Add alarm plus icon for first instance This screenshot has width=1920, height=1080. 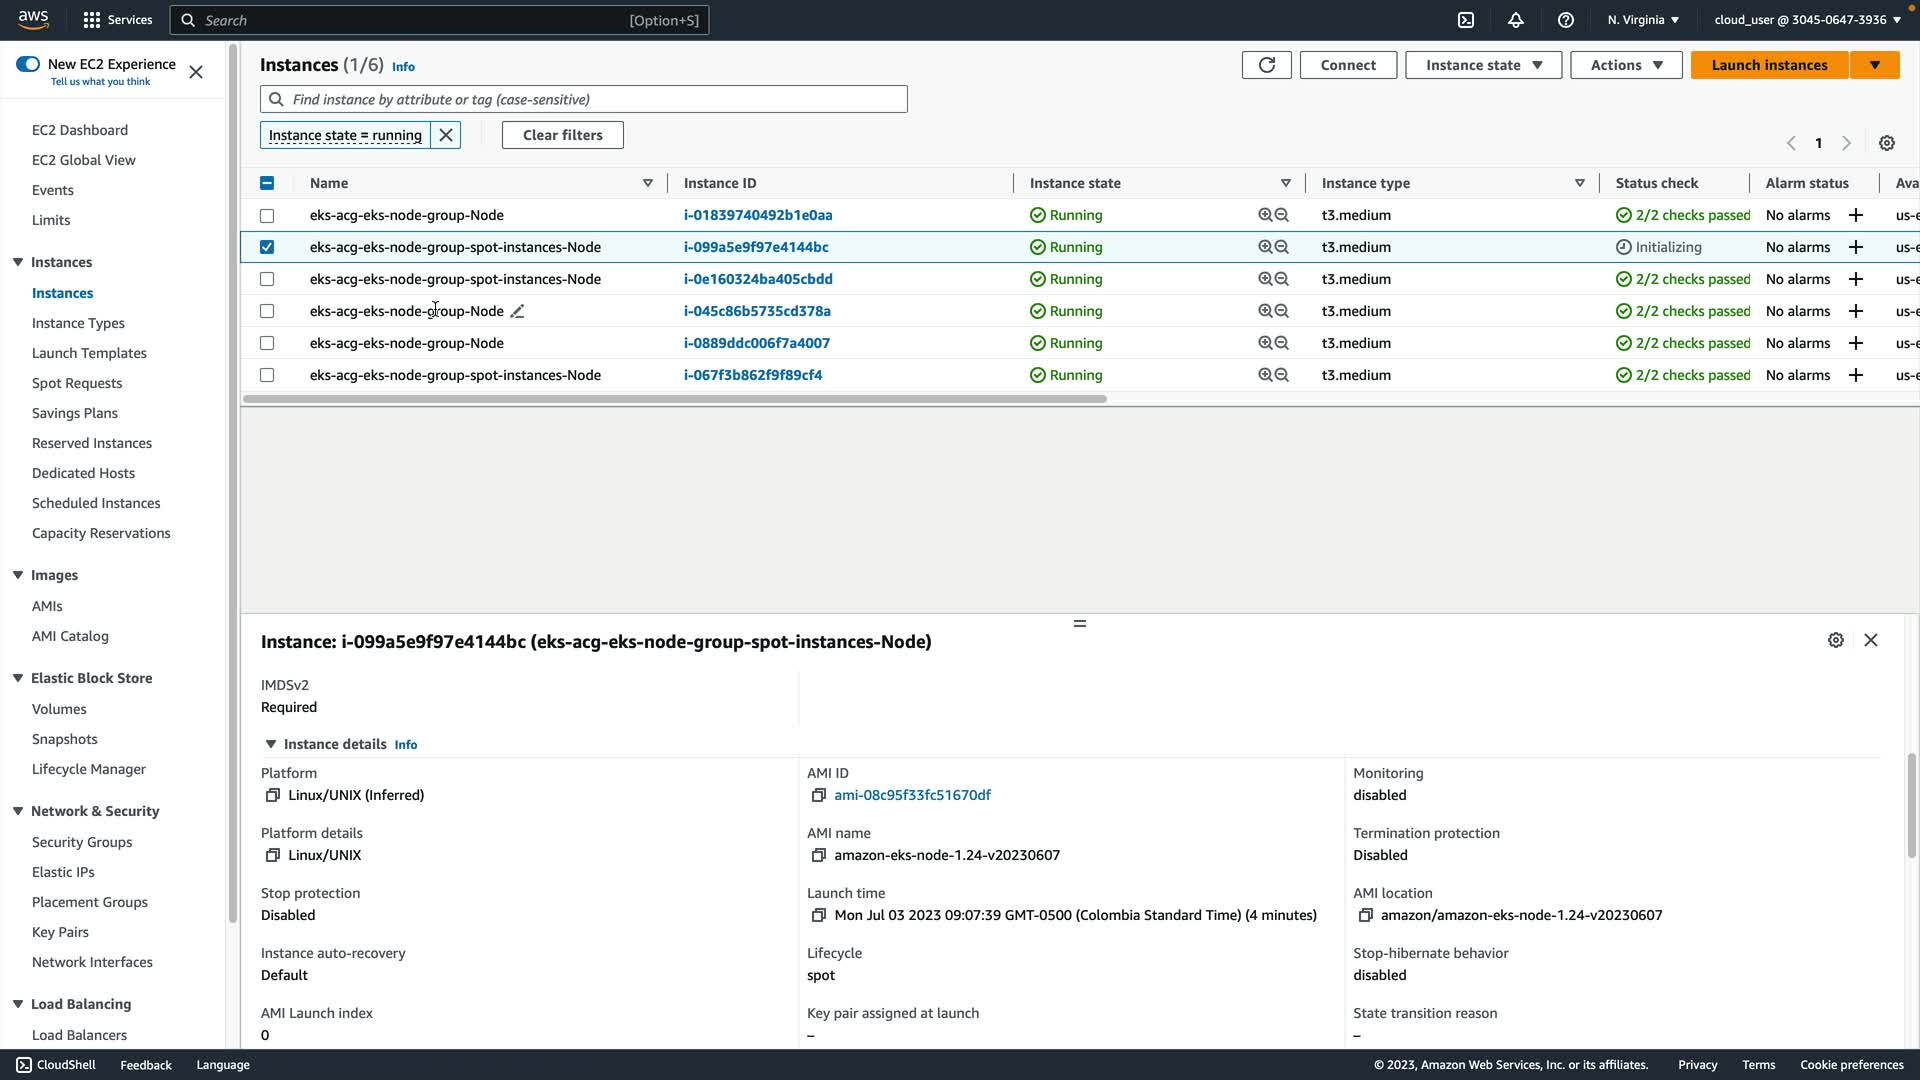click(x=1856, y=216)
